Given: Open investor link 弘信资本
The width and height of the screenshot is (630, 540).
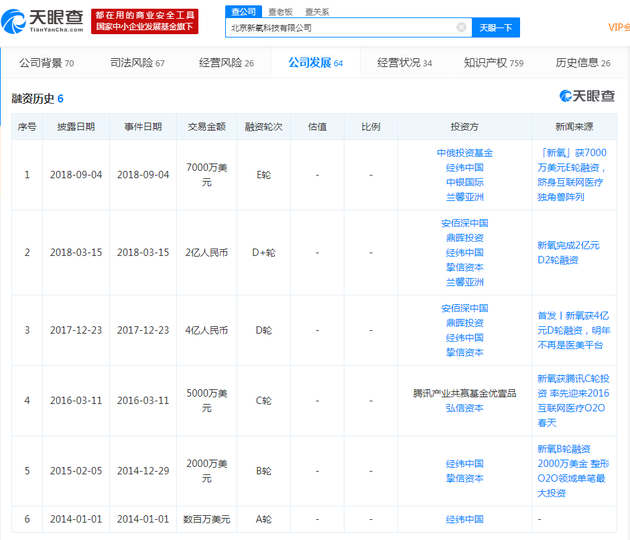Looking at the screenshot, I should pos(464,408).
